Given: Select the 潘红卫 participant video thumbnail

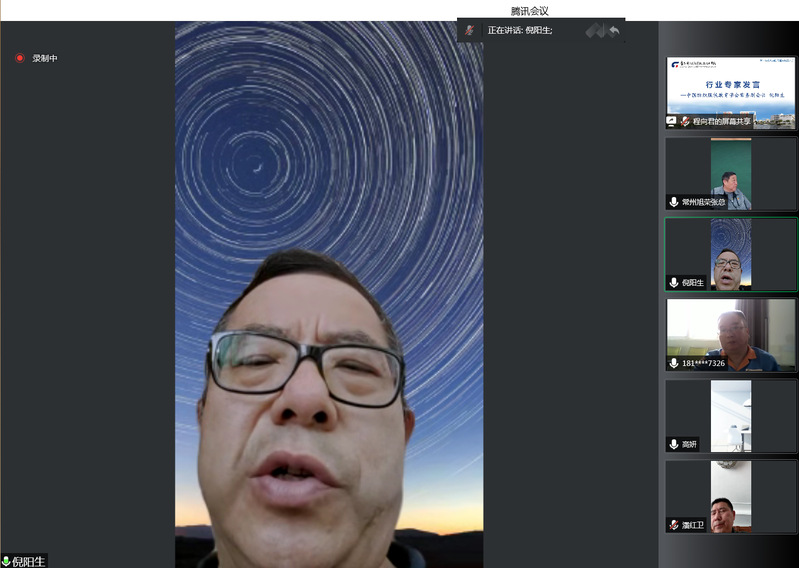Looking at the screenshot, I should 731,496.
